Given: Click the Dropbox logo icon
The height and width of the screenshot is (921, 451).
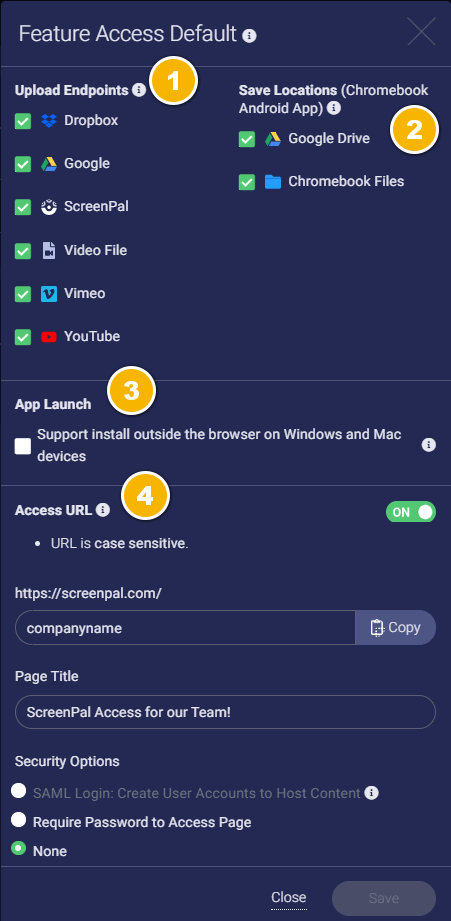Looking at the screenshot, I should pos(49,121).
